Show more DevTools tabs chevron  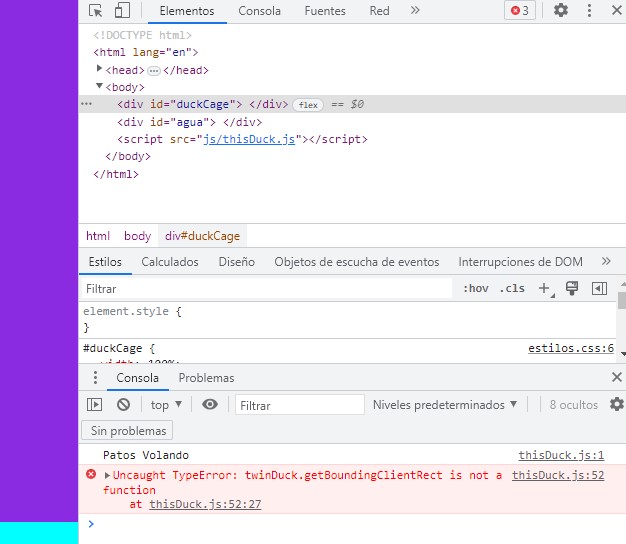pyautogui.click(x=415, y=10)
